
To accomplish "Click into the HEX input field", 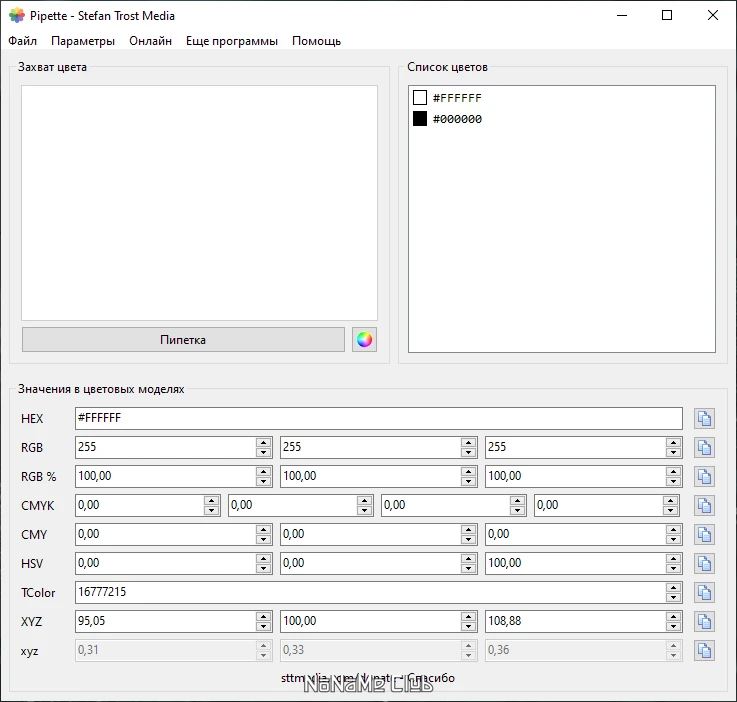I will [x=378, y=418].
